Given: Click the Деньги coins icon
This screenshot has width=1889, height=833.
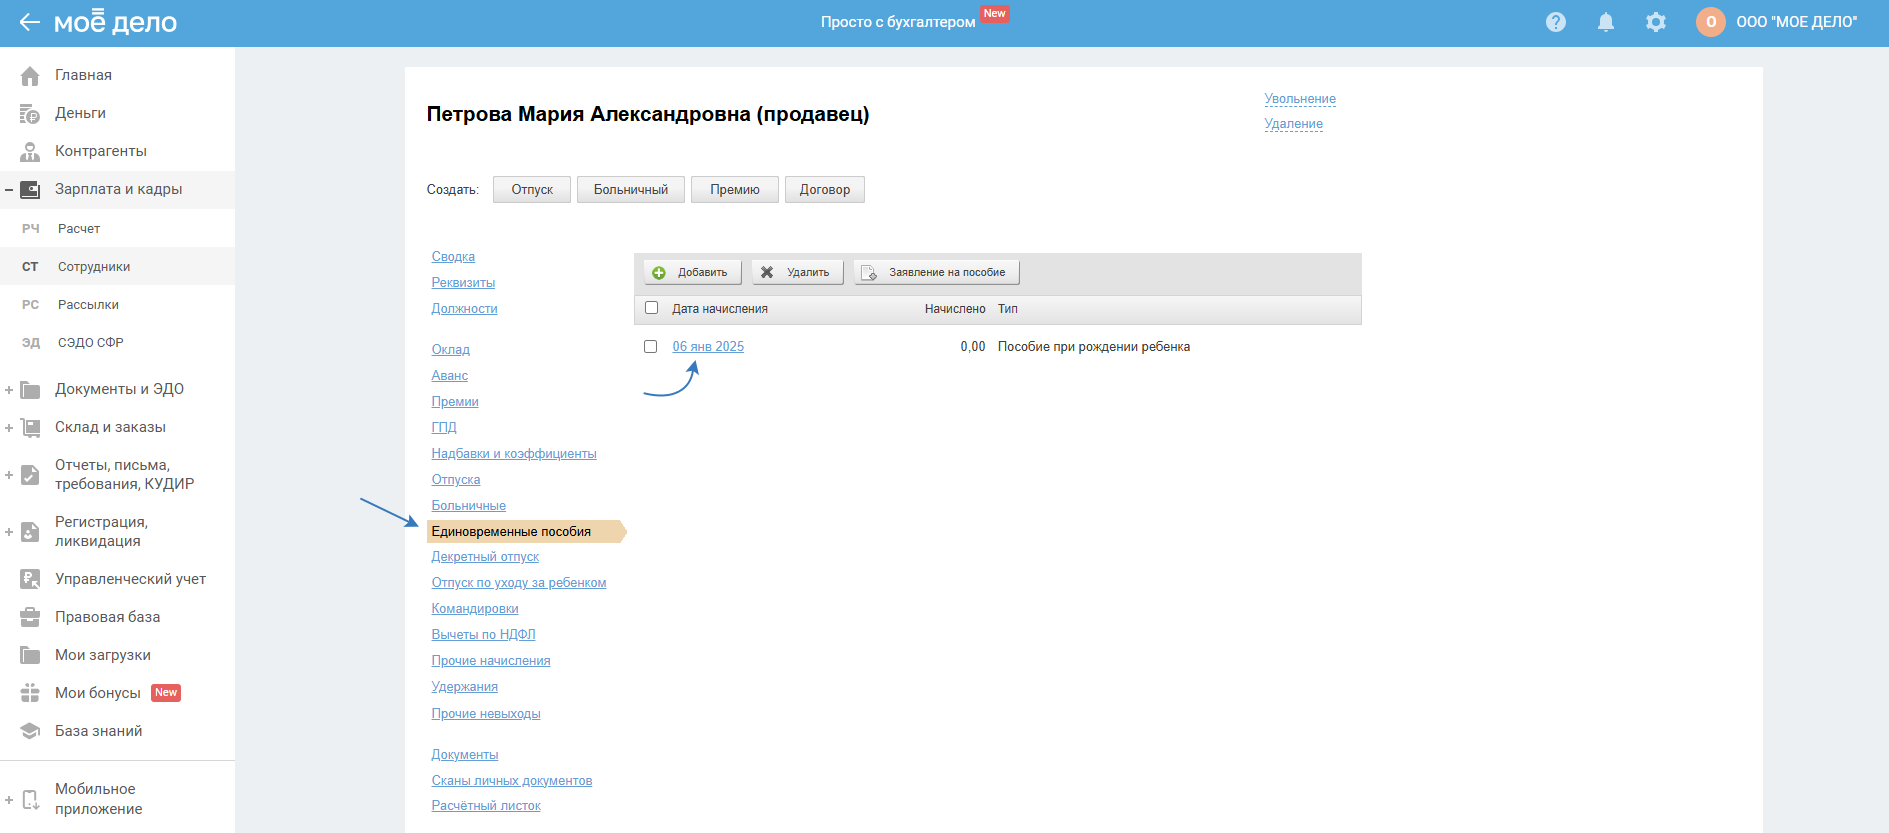Looking at the screenshot, I should click(30, 113).
